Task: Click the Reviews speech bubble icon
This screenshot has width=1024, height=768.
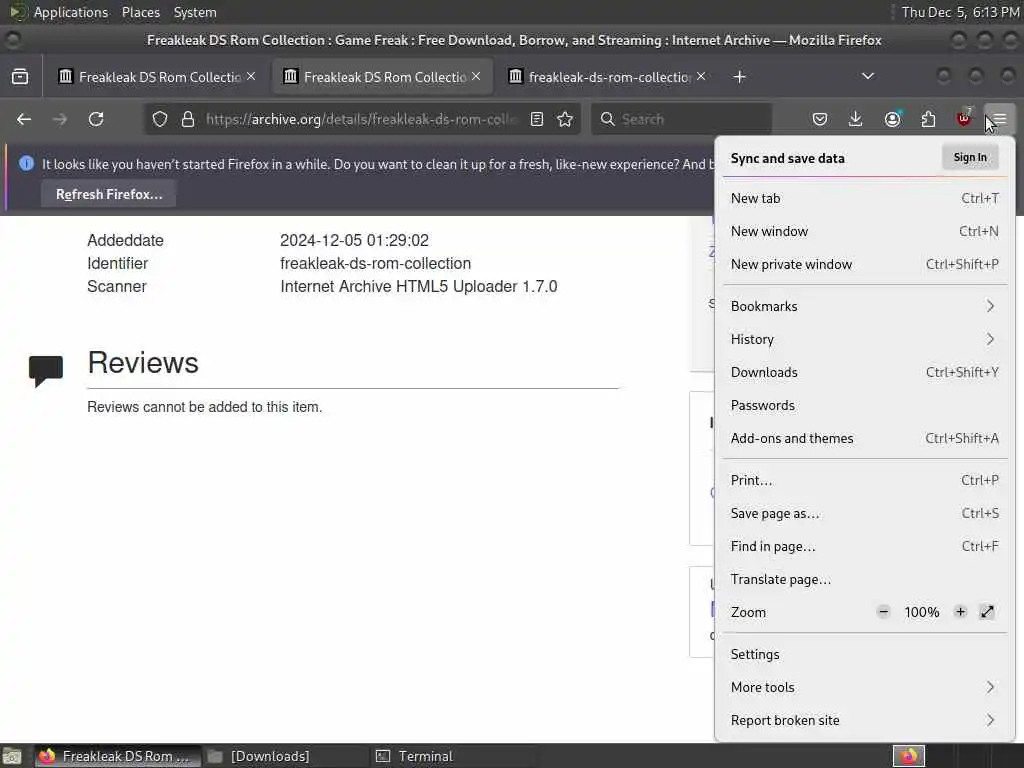Action: (x=46, y=371)
